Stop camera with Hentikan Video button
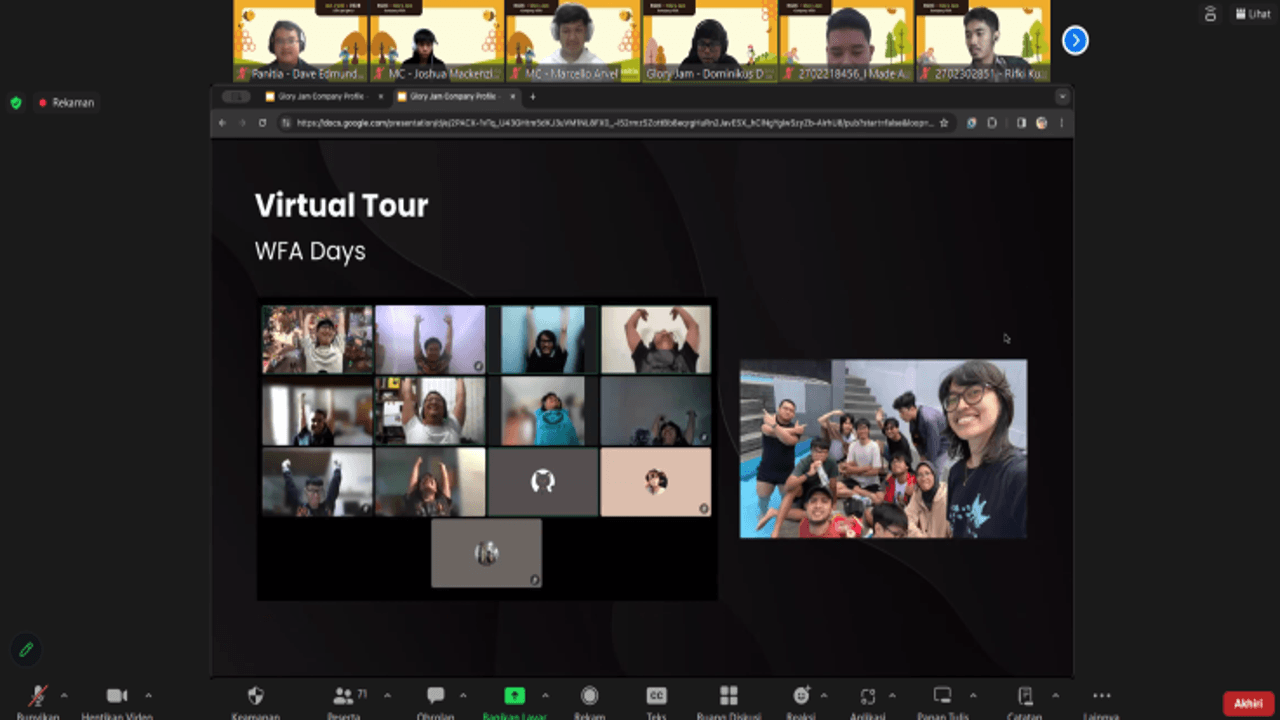 117,702
